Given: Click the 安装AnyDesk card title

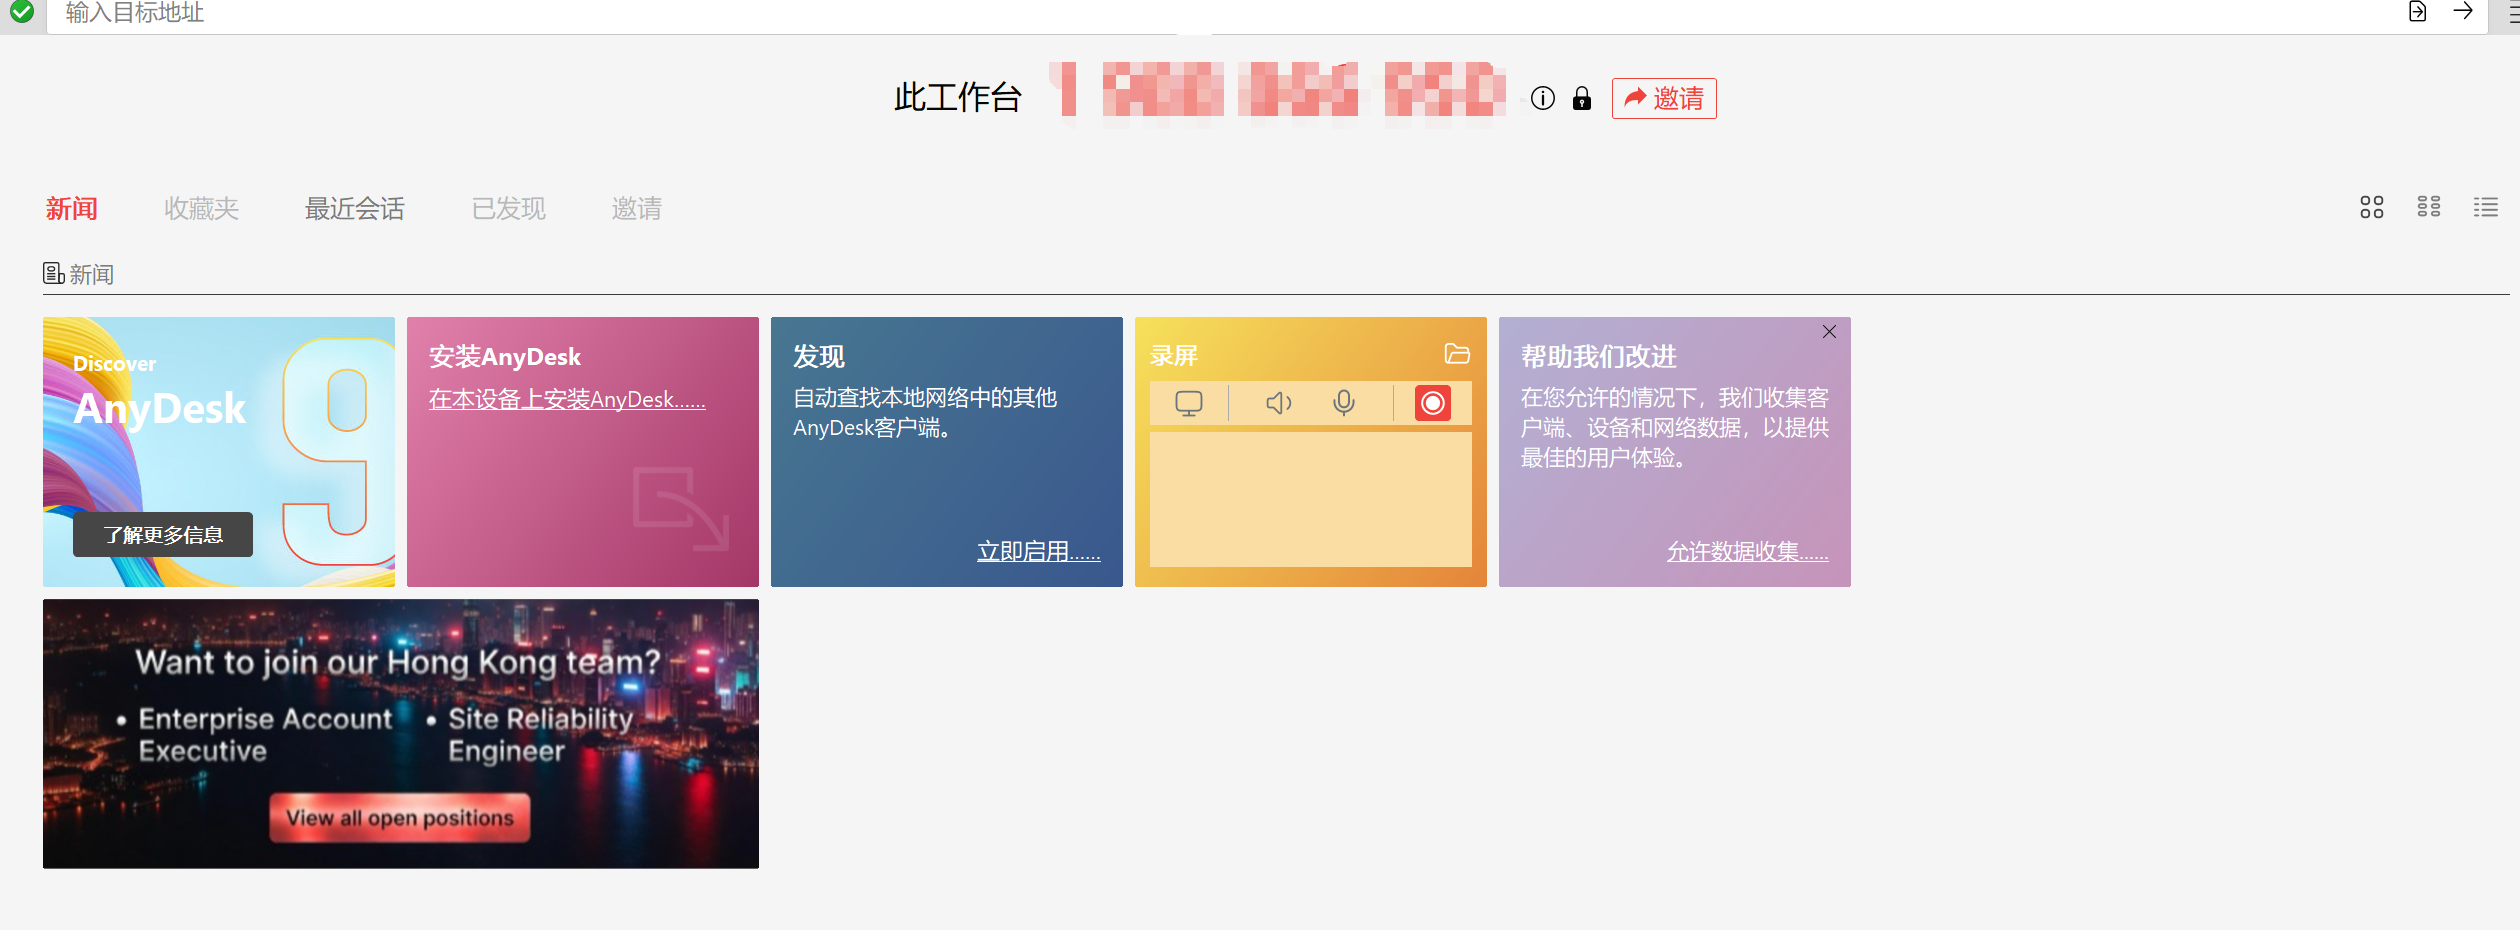Looking at the screenshot, I should (505, 357).
